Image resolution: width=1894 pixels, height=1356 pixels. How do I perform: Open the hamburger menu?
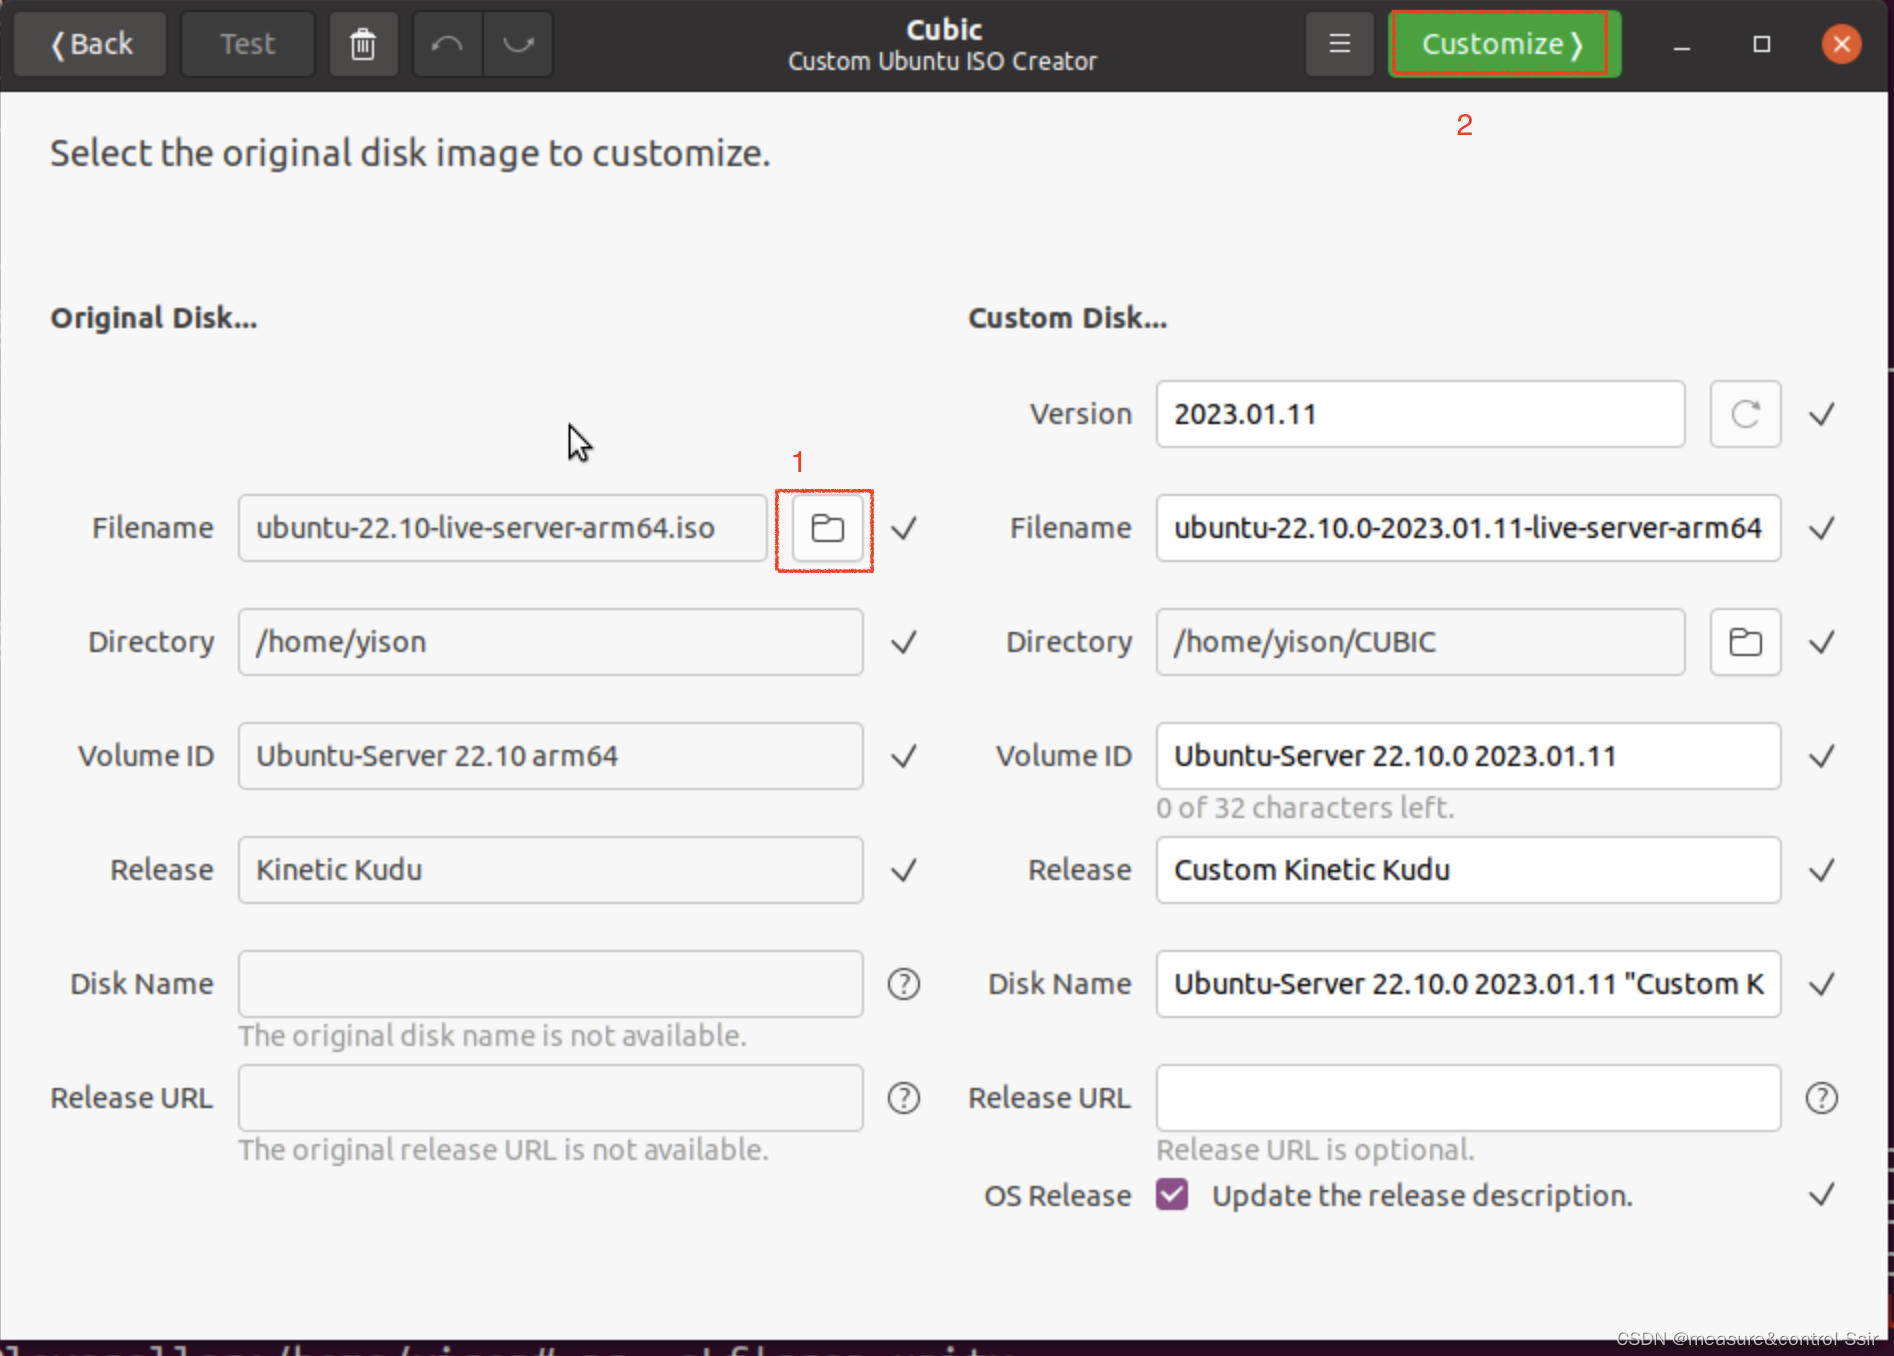(1339, 44)
